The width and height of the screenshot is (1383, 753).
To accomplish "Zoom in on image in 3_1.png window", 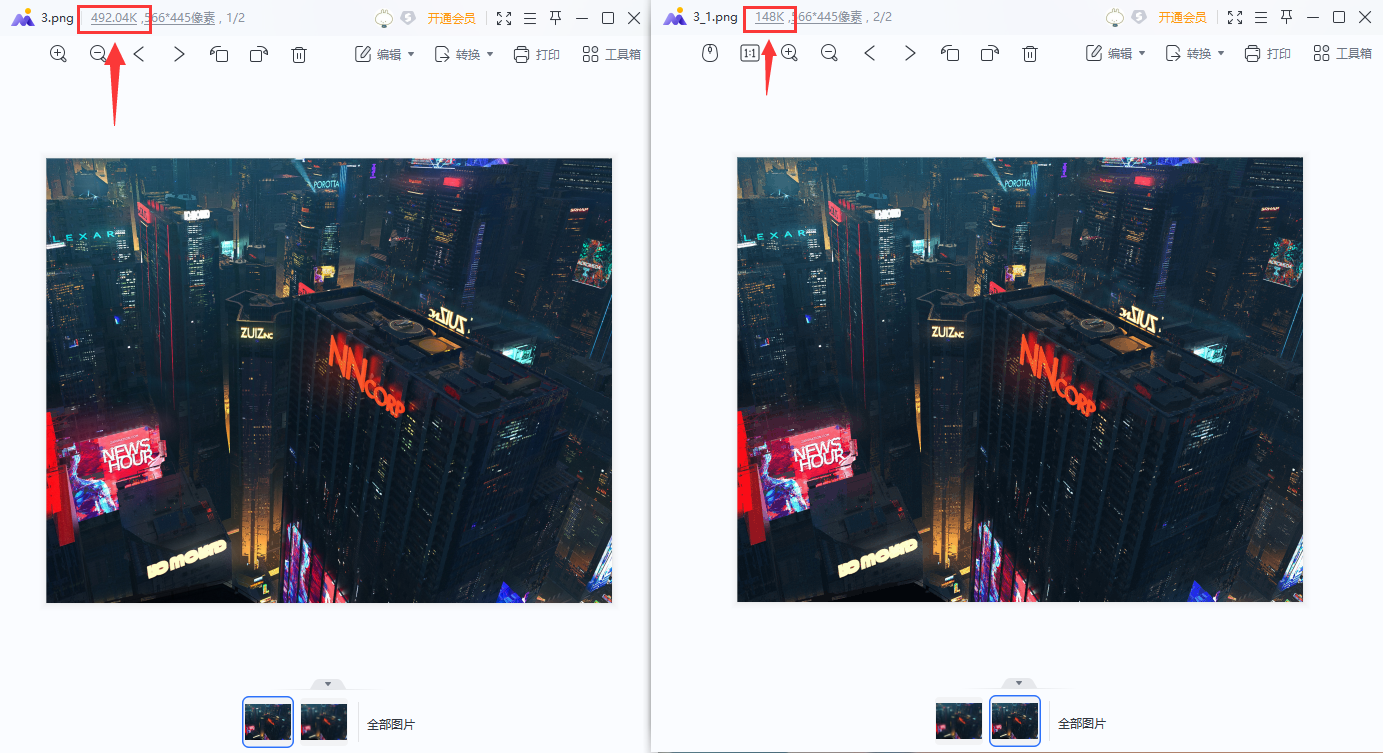I will pyautogui.click(x=789, y=54).
